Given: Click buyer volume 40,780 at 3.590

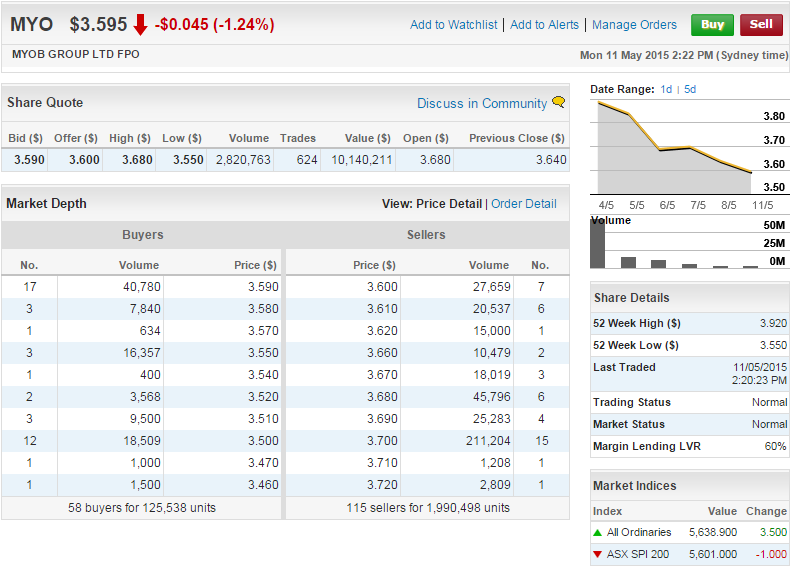Looking at the screenshot, I should [x=142, y=287].
